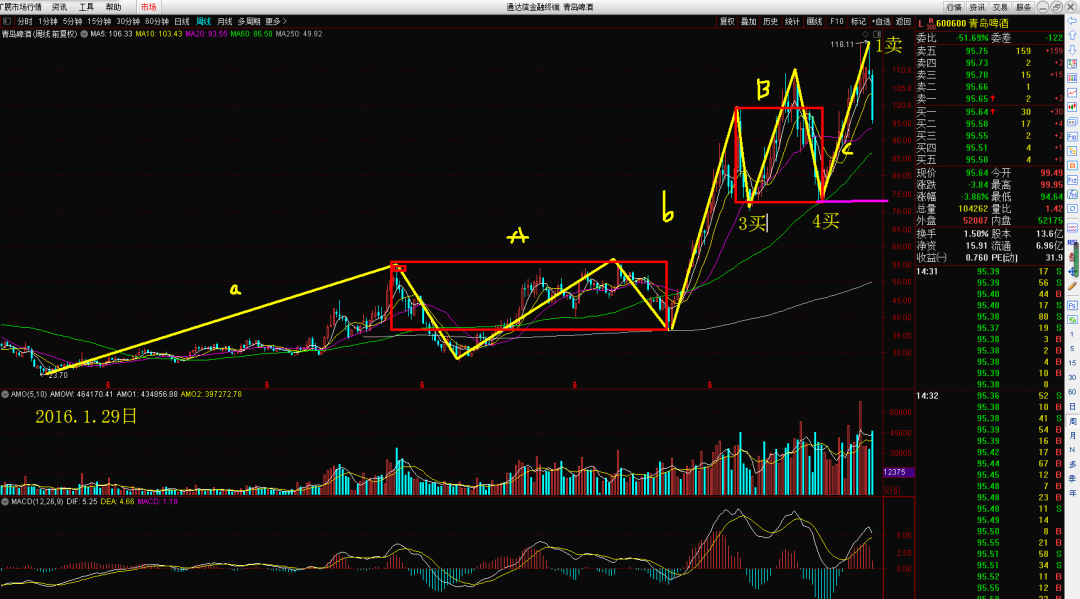Select the 1分钟 period tab
This screenshot has width=1080, height=599.
(48, 22)
